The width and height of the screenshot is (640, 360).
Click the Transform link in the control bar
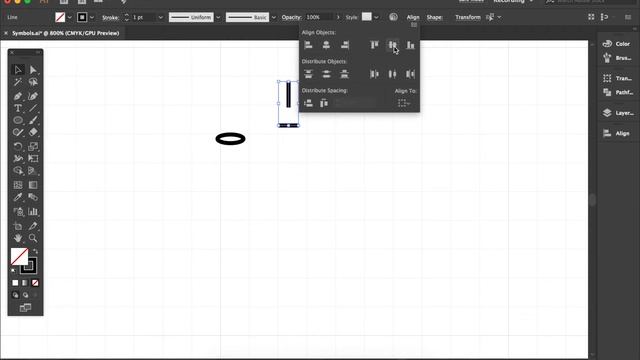coord(468,18)
